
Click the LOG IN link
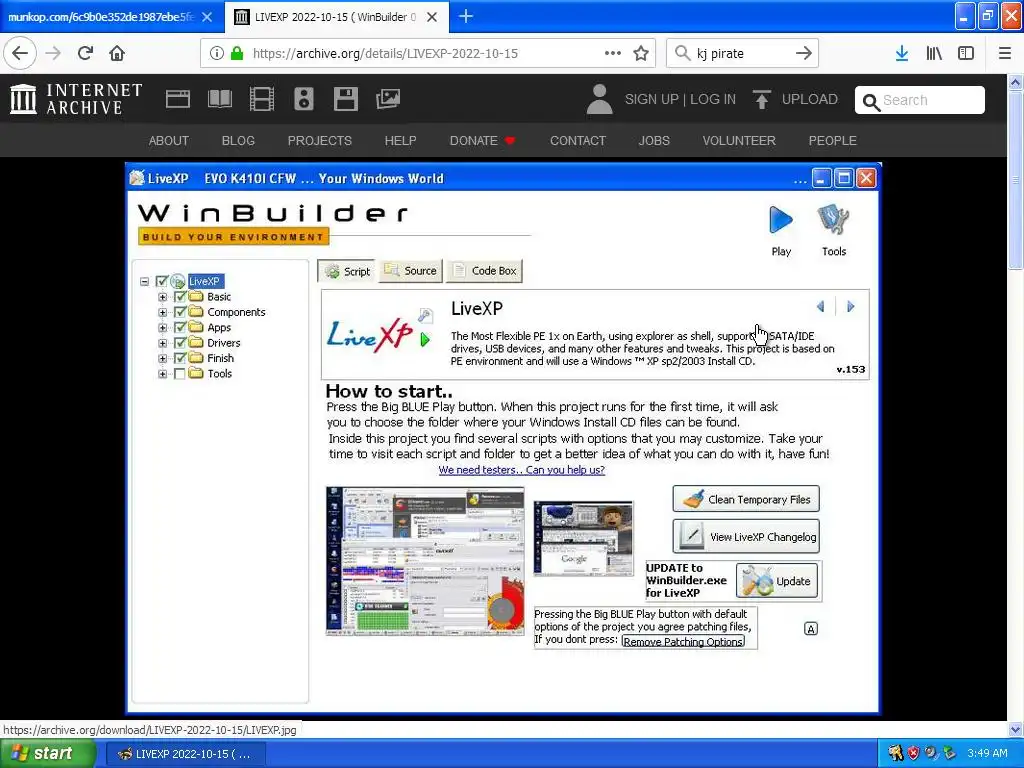pos(712,99)
